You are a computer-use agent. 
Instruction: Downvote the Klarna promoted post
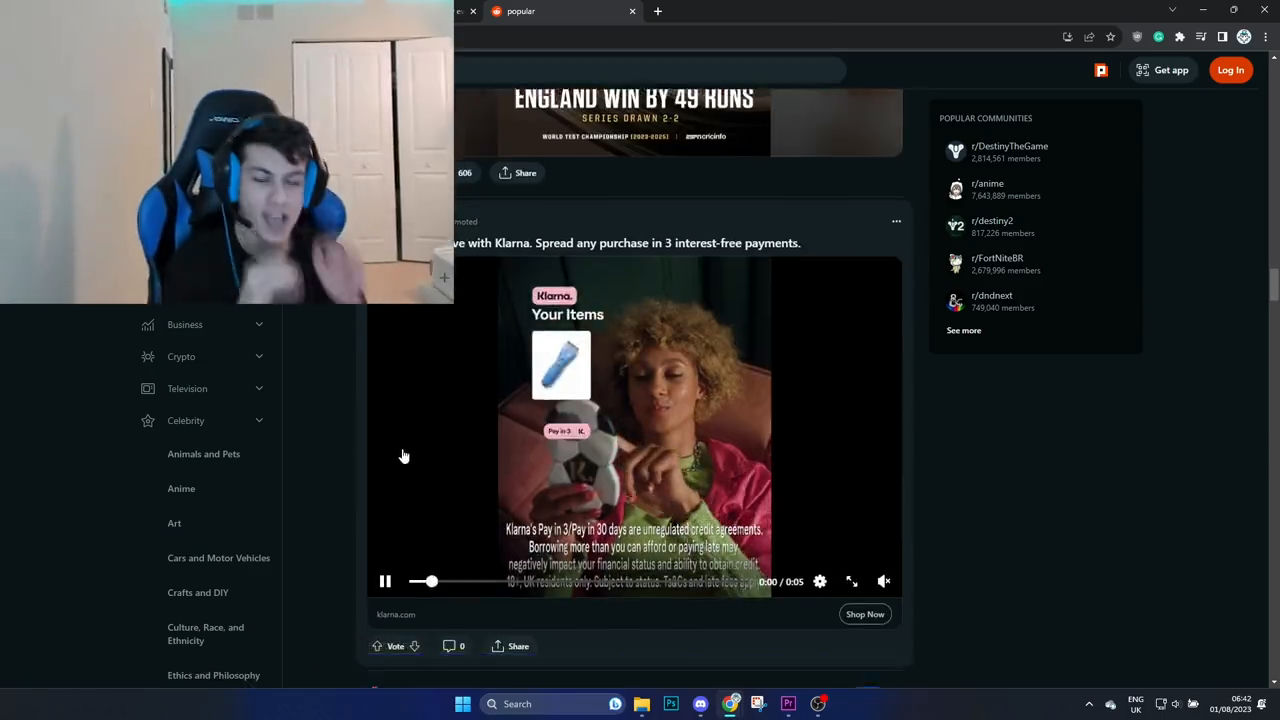point(414,646)
